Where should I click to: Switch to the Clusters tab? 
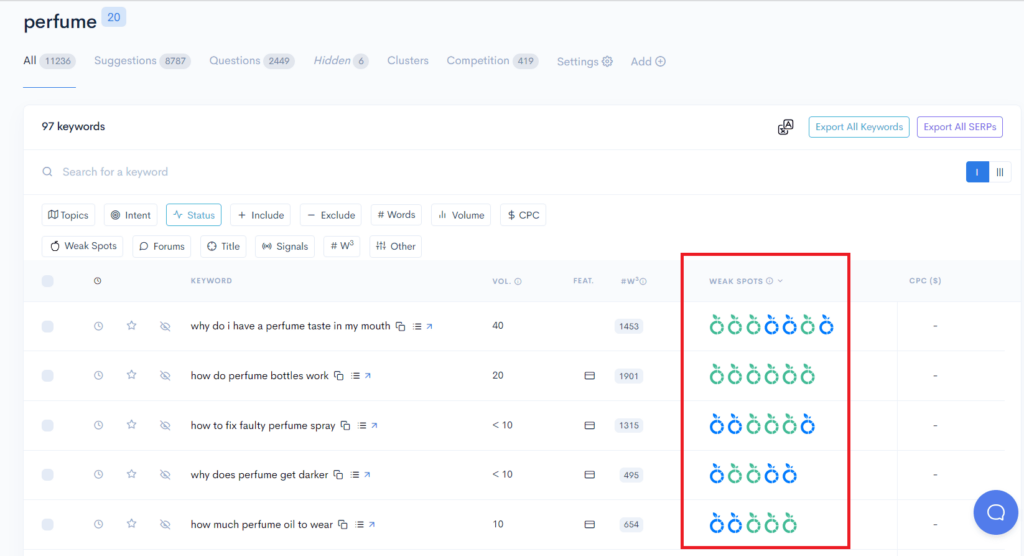click(408, 61)
